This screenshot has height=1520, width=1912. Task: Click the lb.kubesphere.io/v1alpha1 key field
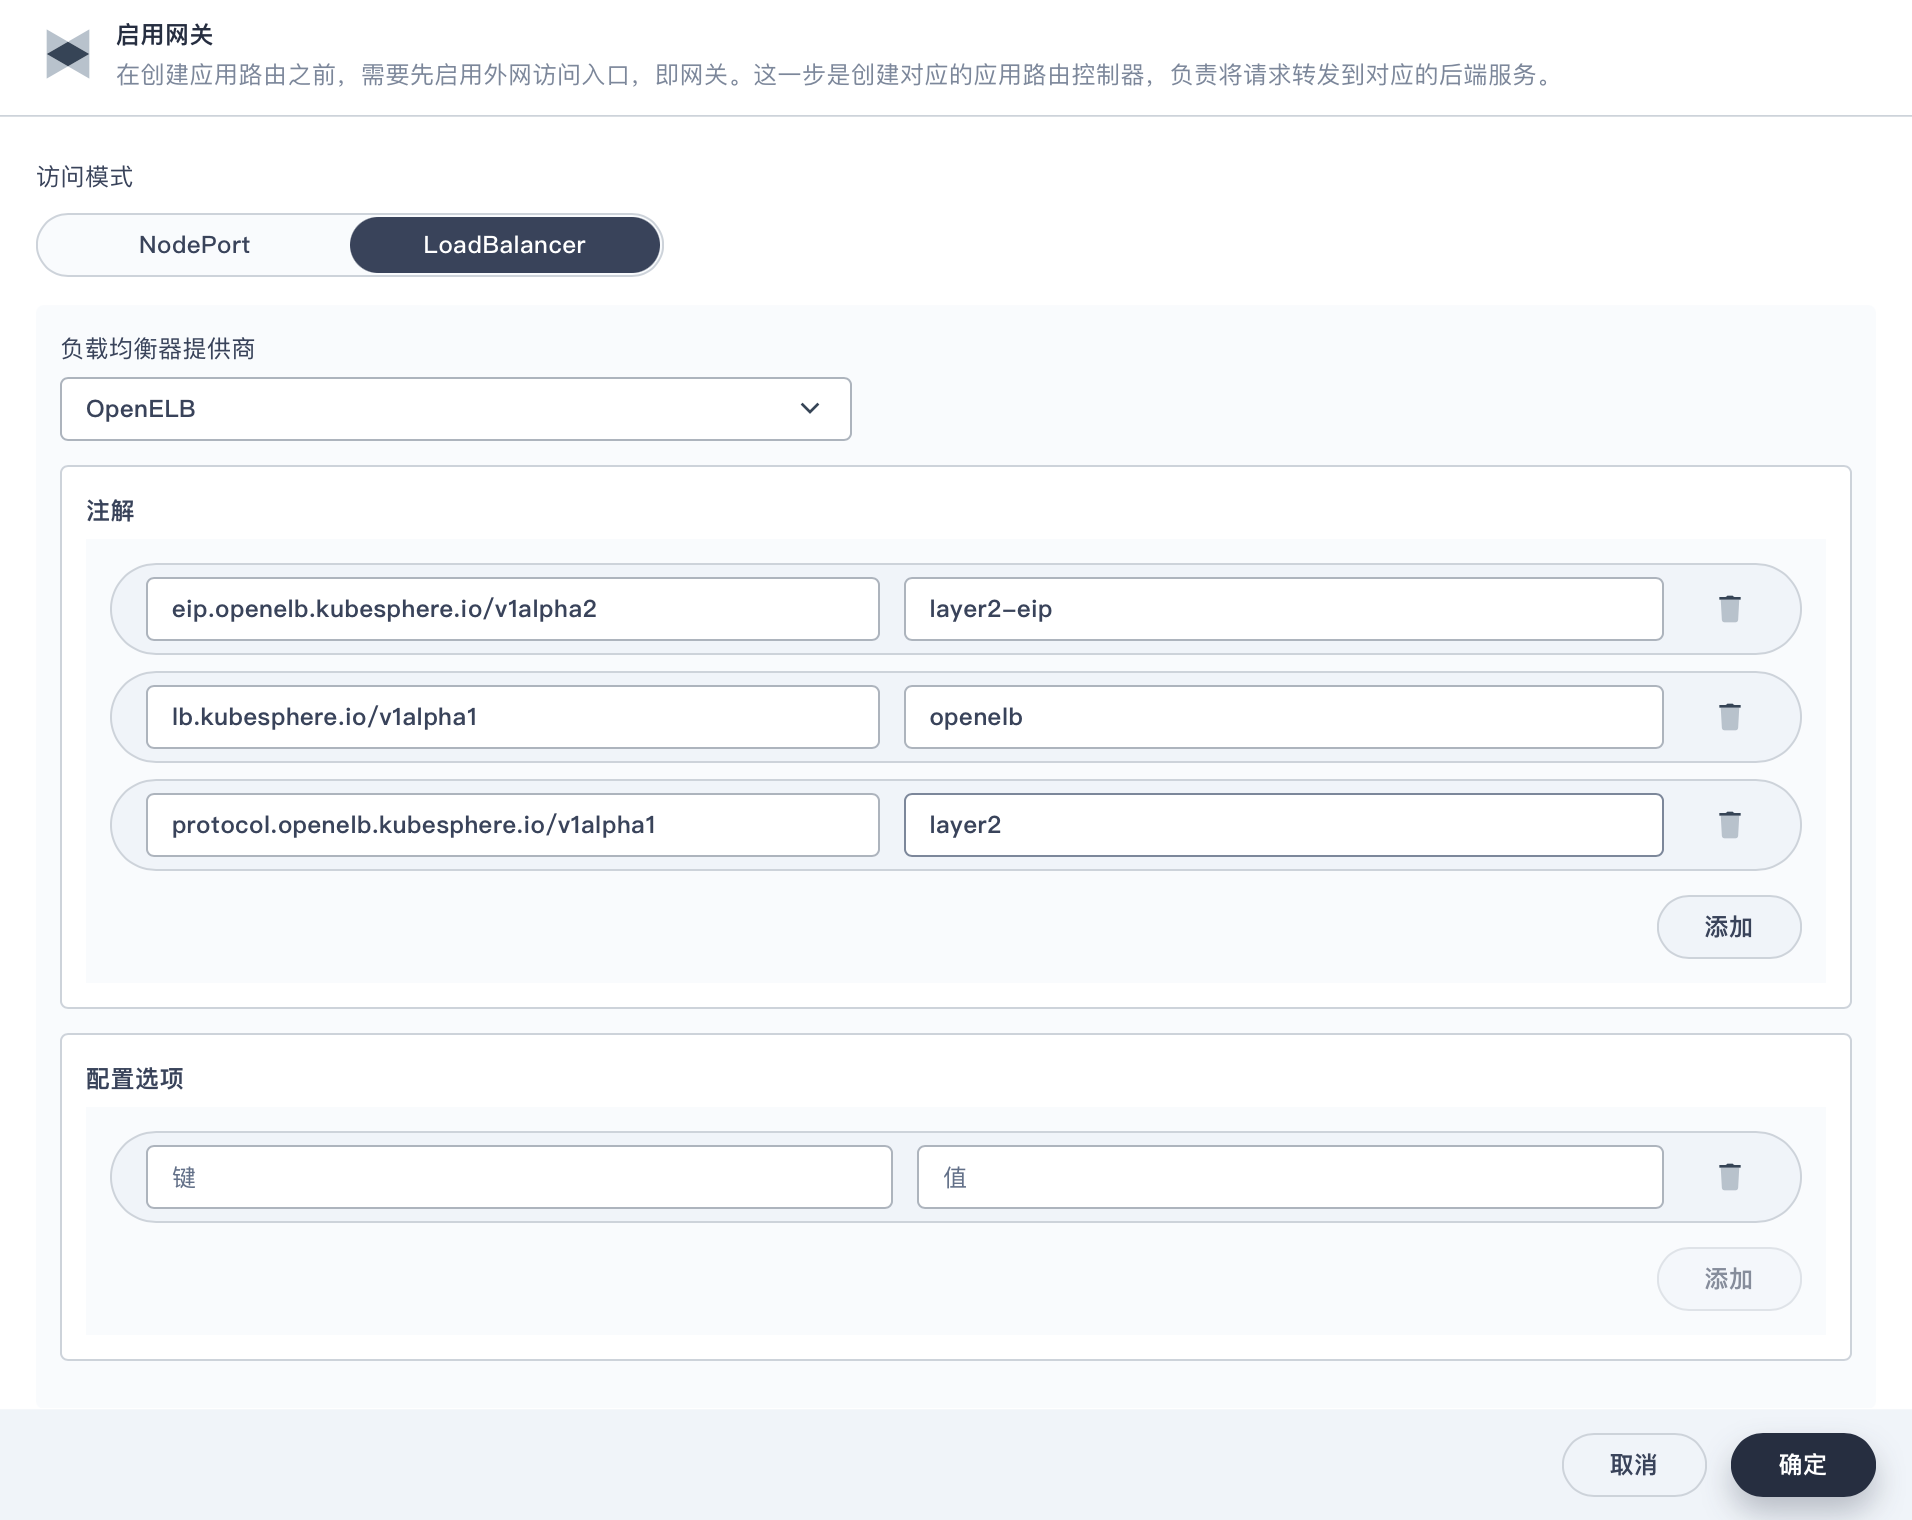[x=512, y=717]
